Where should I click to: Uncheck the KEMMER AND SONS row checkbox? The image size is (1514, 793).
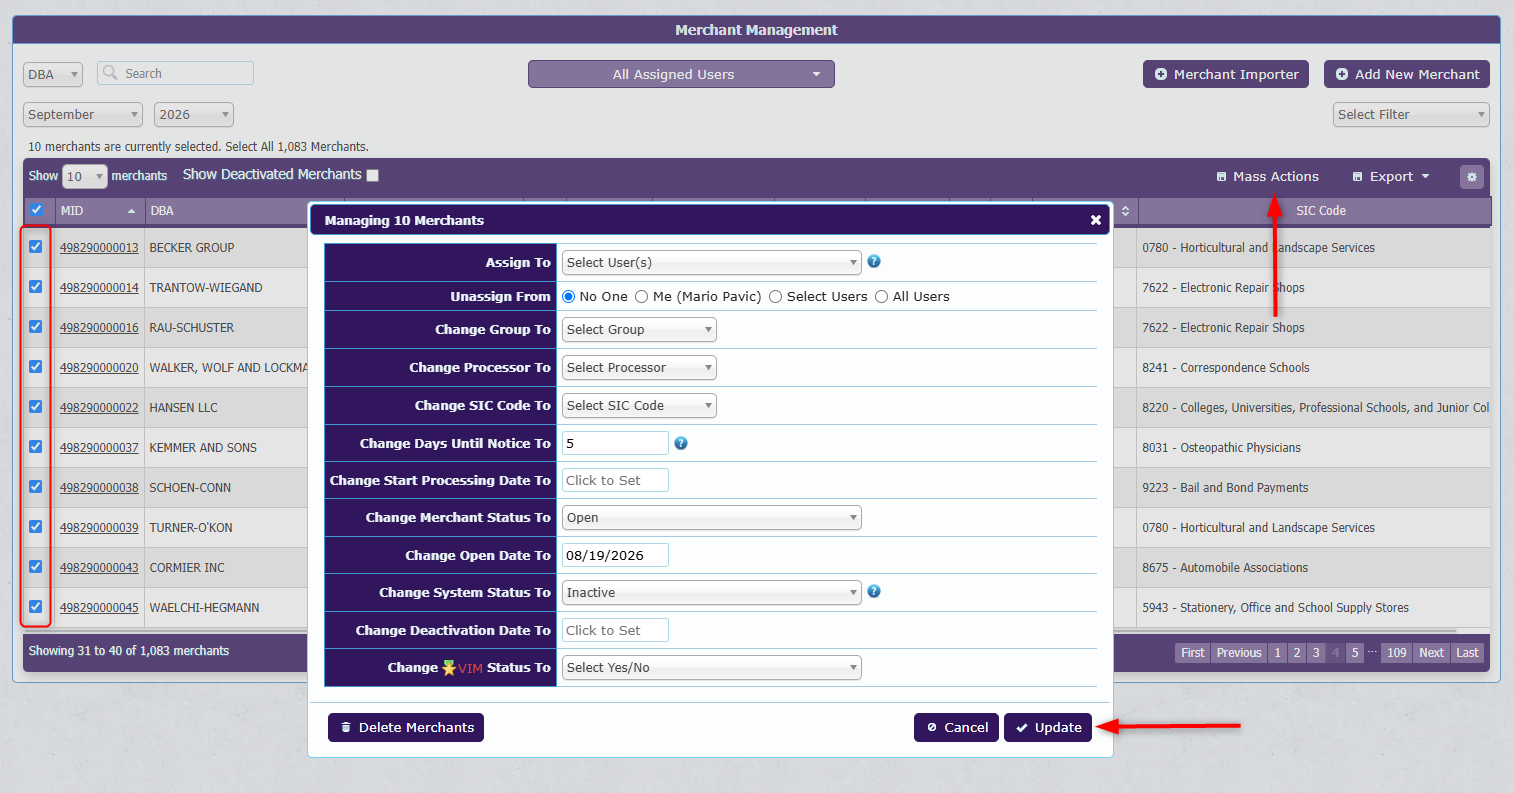(36, 446)
